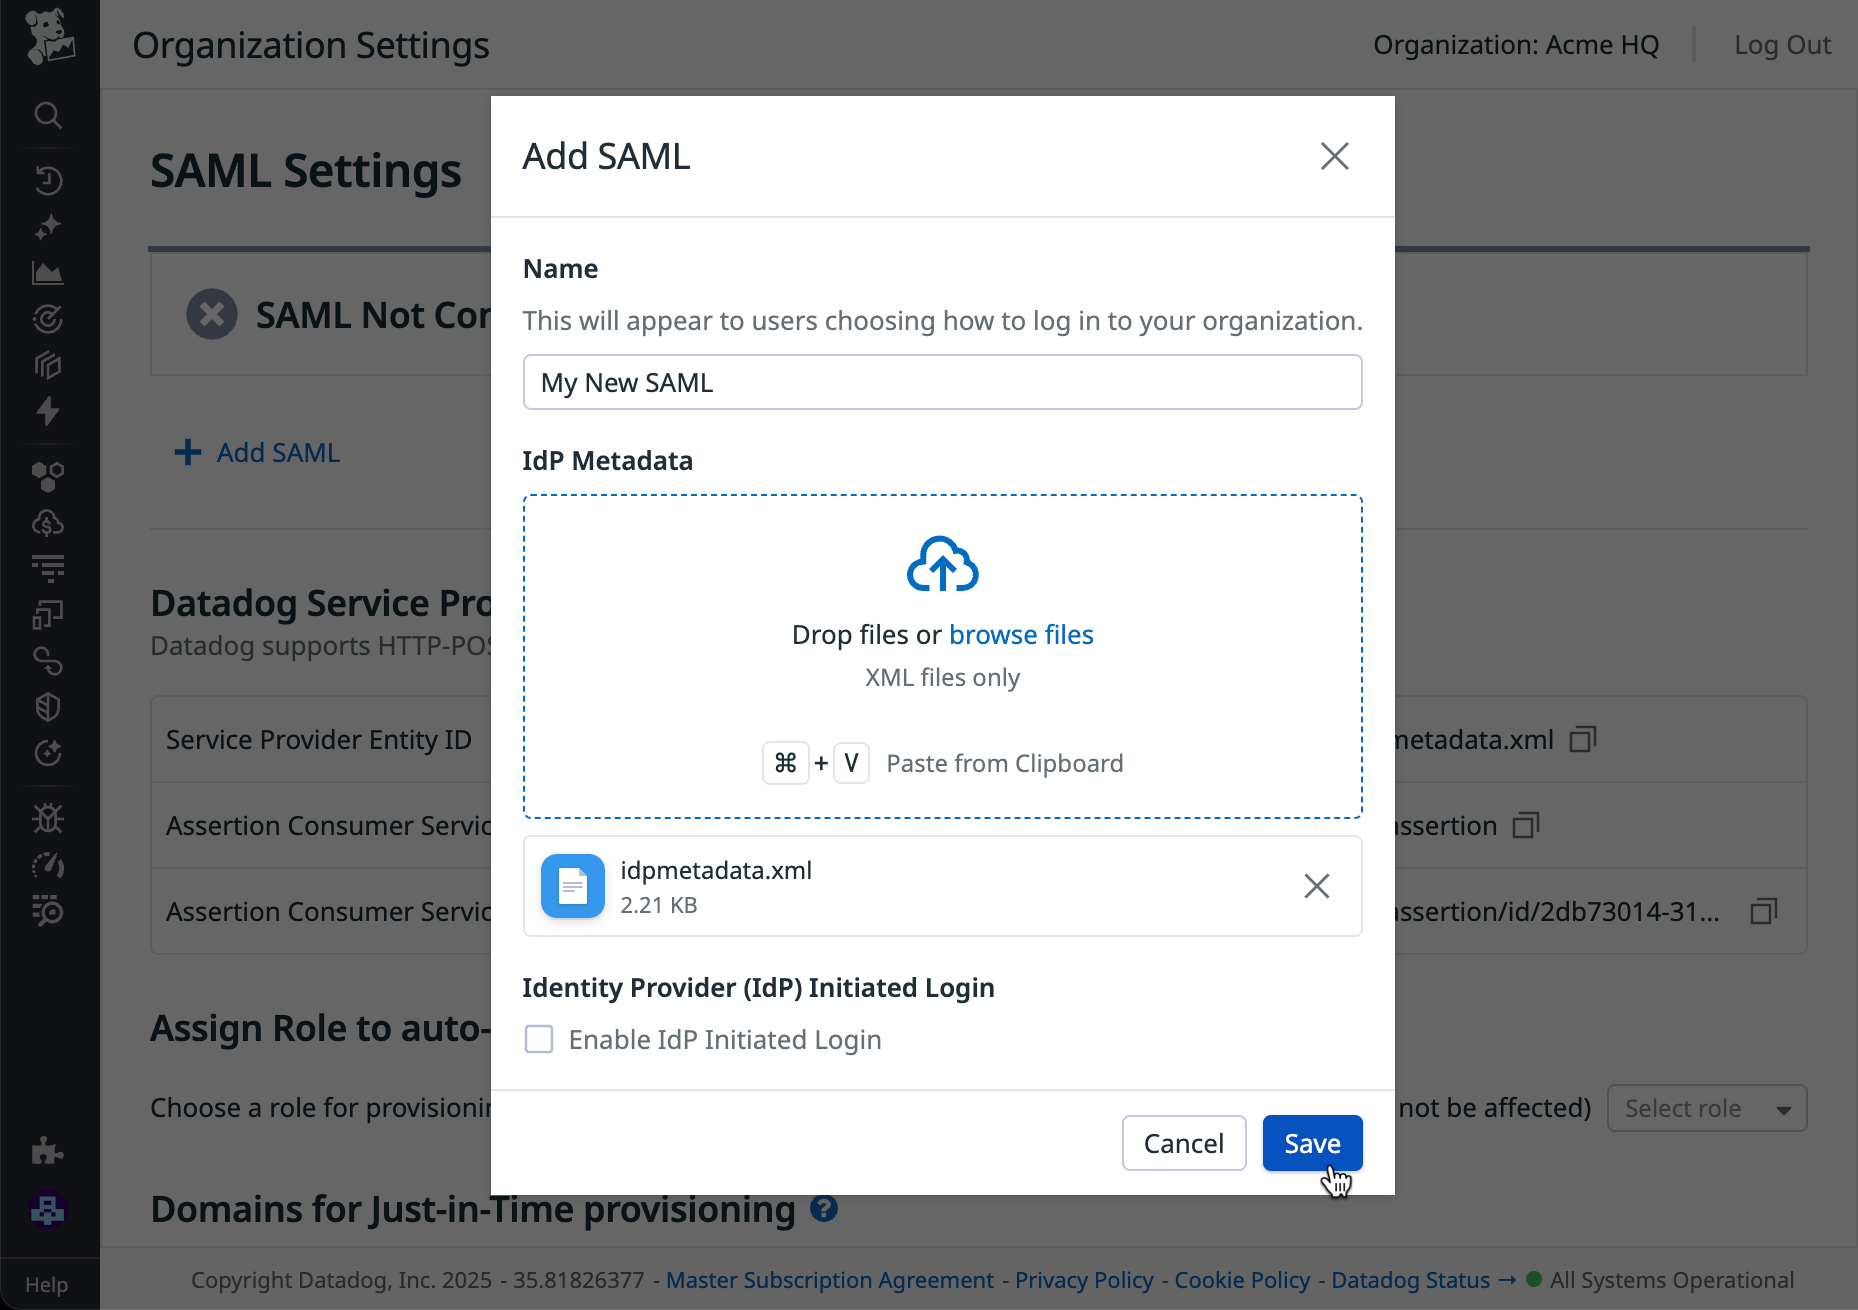Image resolution: width=1858 pixels, height=1310 pixels.
Task: Open the search icon in sidebar
Action: [48, 116]
